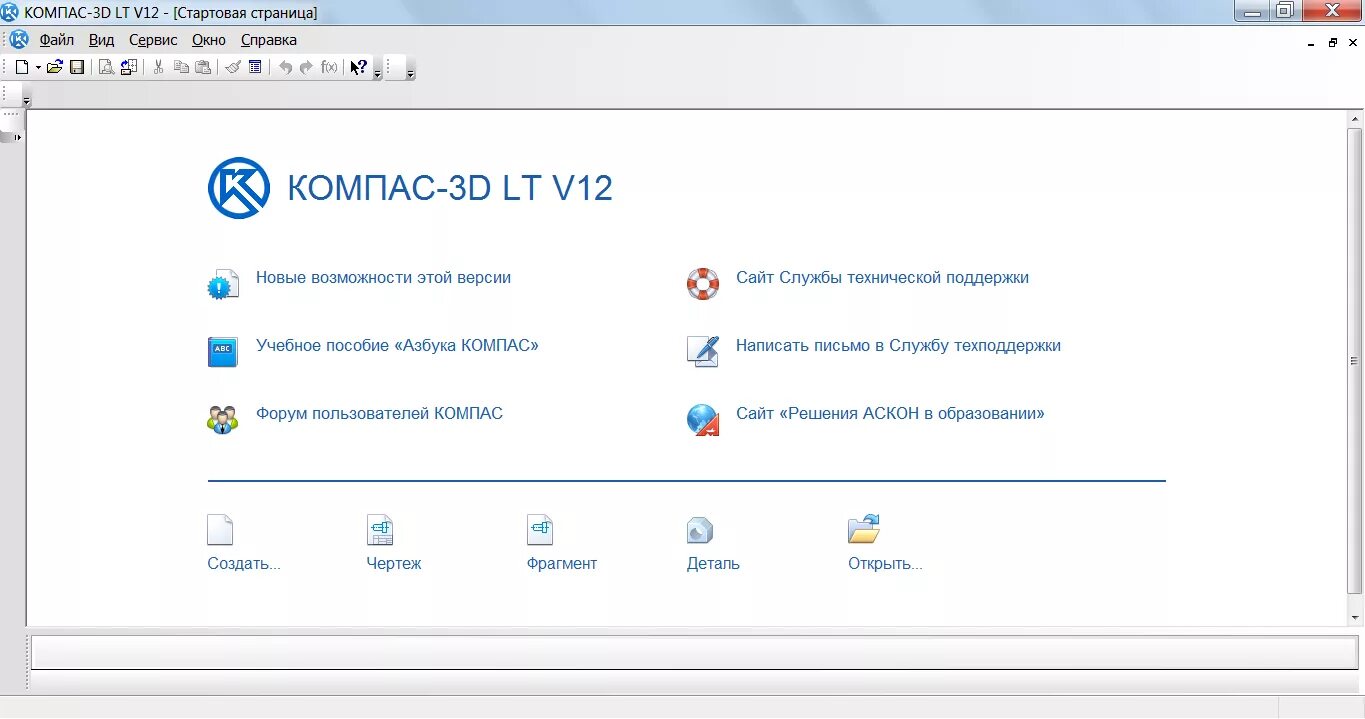Click the Paste clipboard icon
Image resolution: width=1365 pixels, height=719 pixels.
click(203, 67)
